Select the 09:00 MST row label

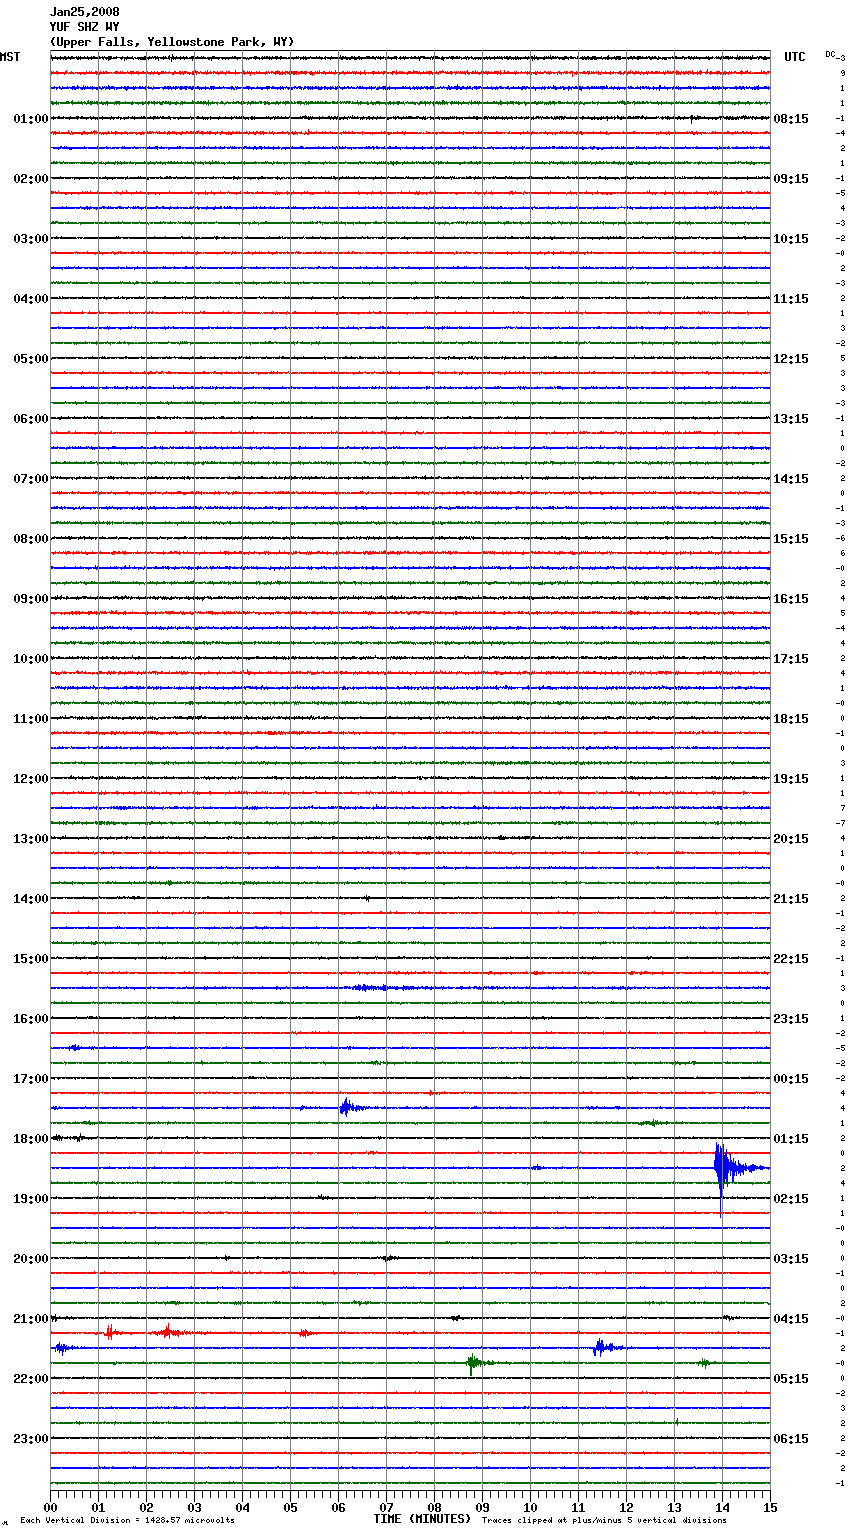[x=31, y=599]
